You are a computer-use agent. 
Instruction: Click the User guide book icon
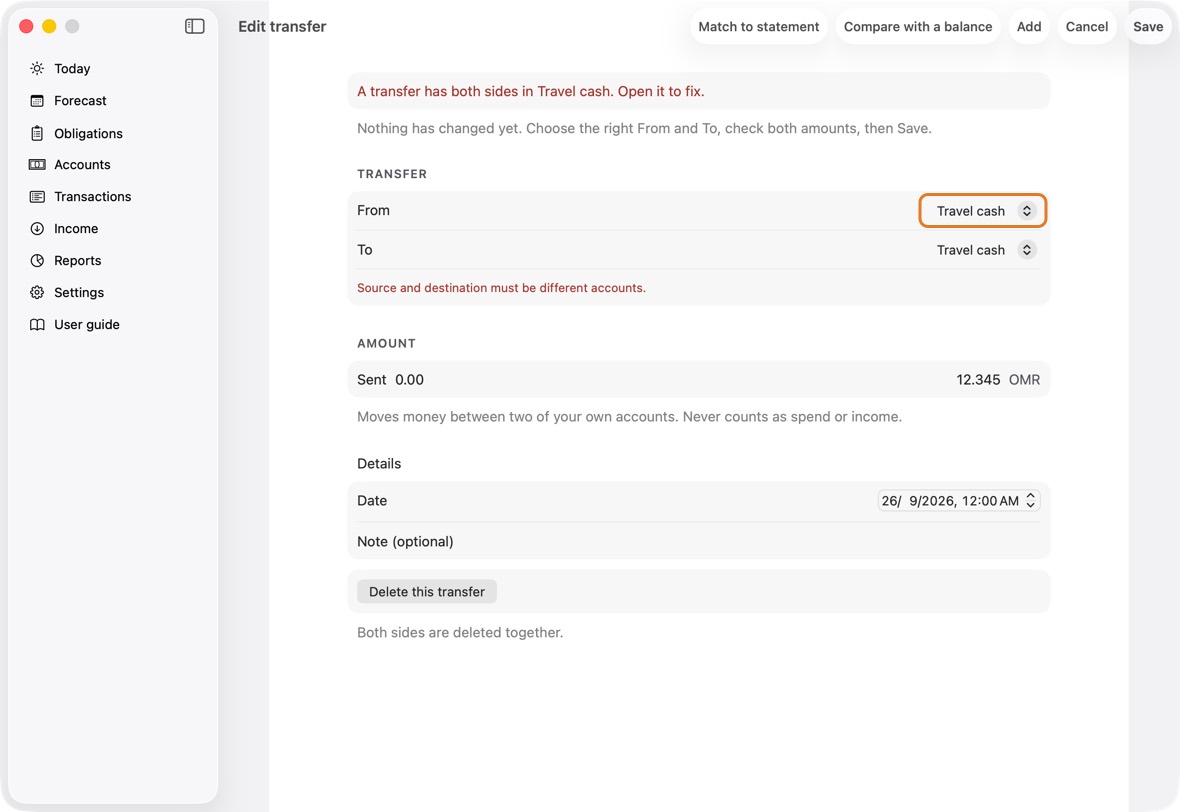[x=37, y=324]
